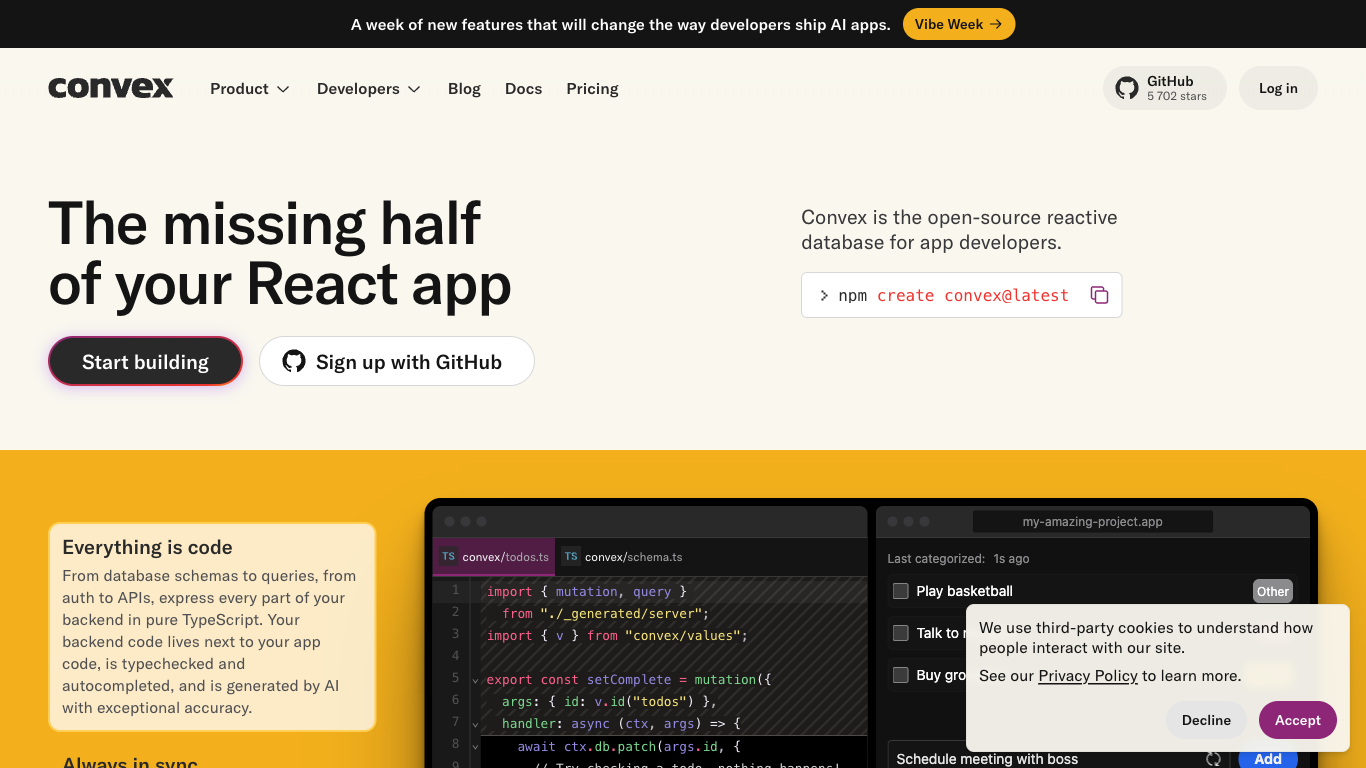Viewport: 1366px width, 768px height.
Task: Click the refresh icon beside Add button
Action: pyautogui.click(x=1213, y=759)
